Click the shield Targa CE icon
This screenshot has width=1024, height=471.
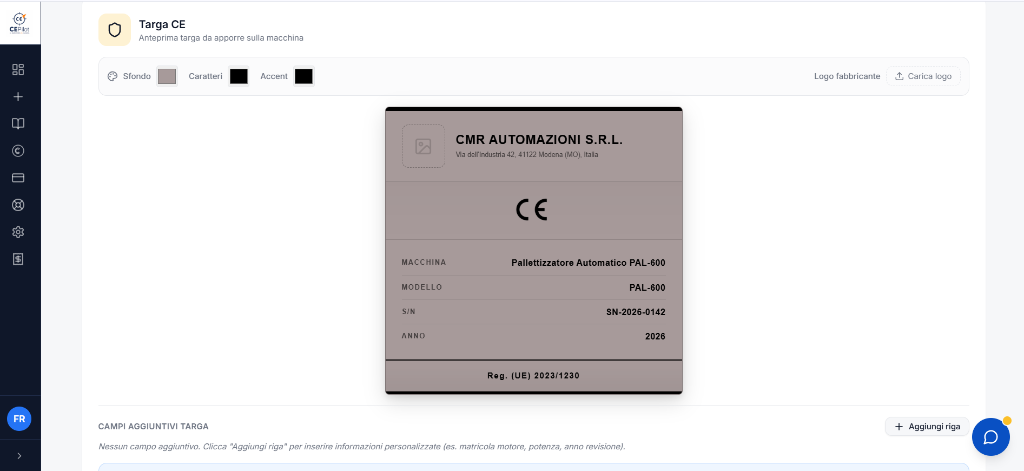(x=115, y=30)
